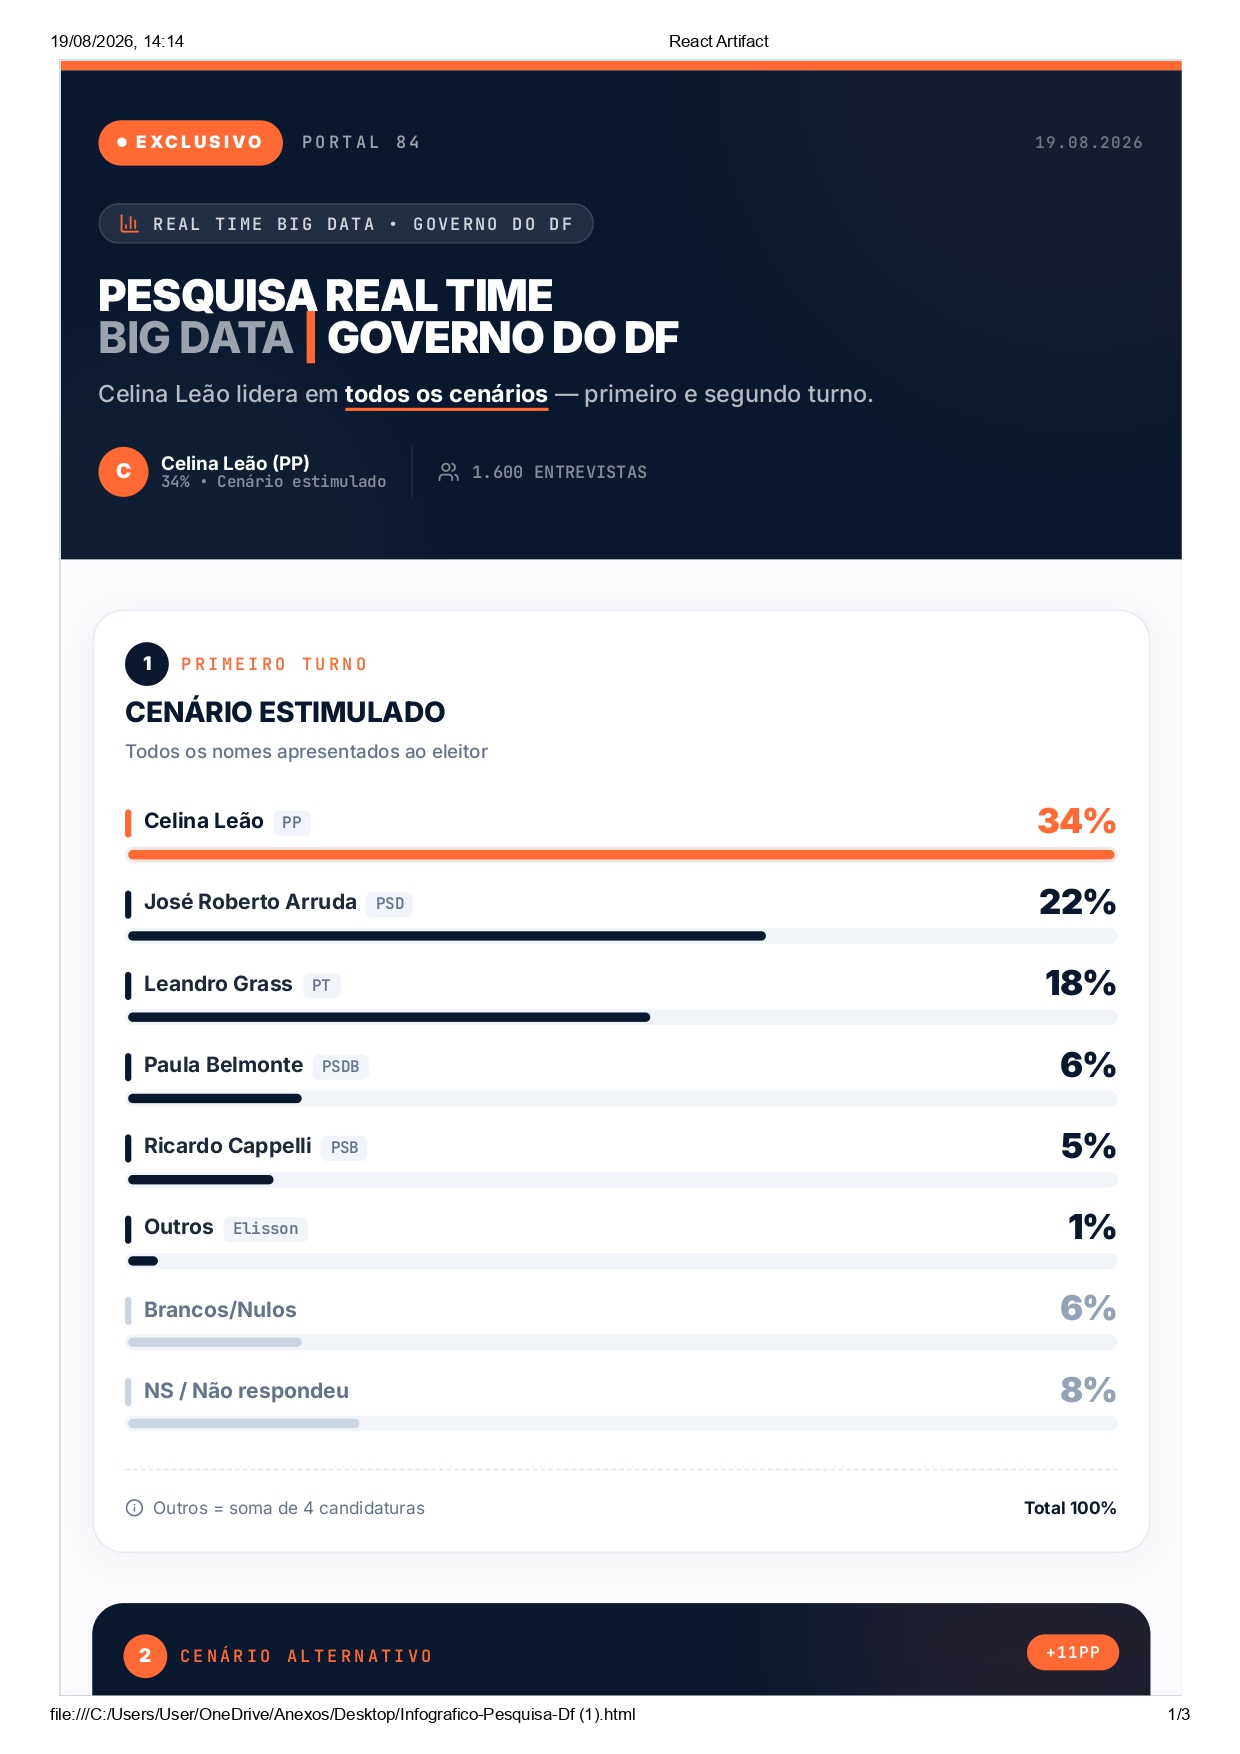Click the orange C avatar circle
The height and width of the screenshot is (1754, 1240).
[123, 472]
